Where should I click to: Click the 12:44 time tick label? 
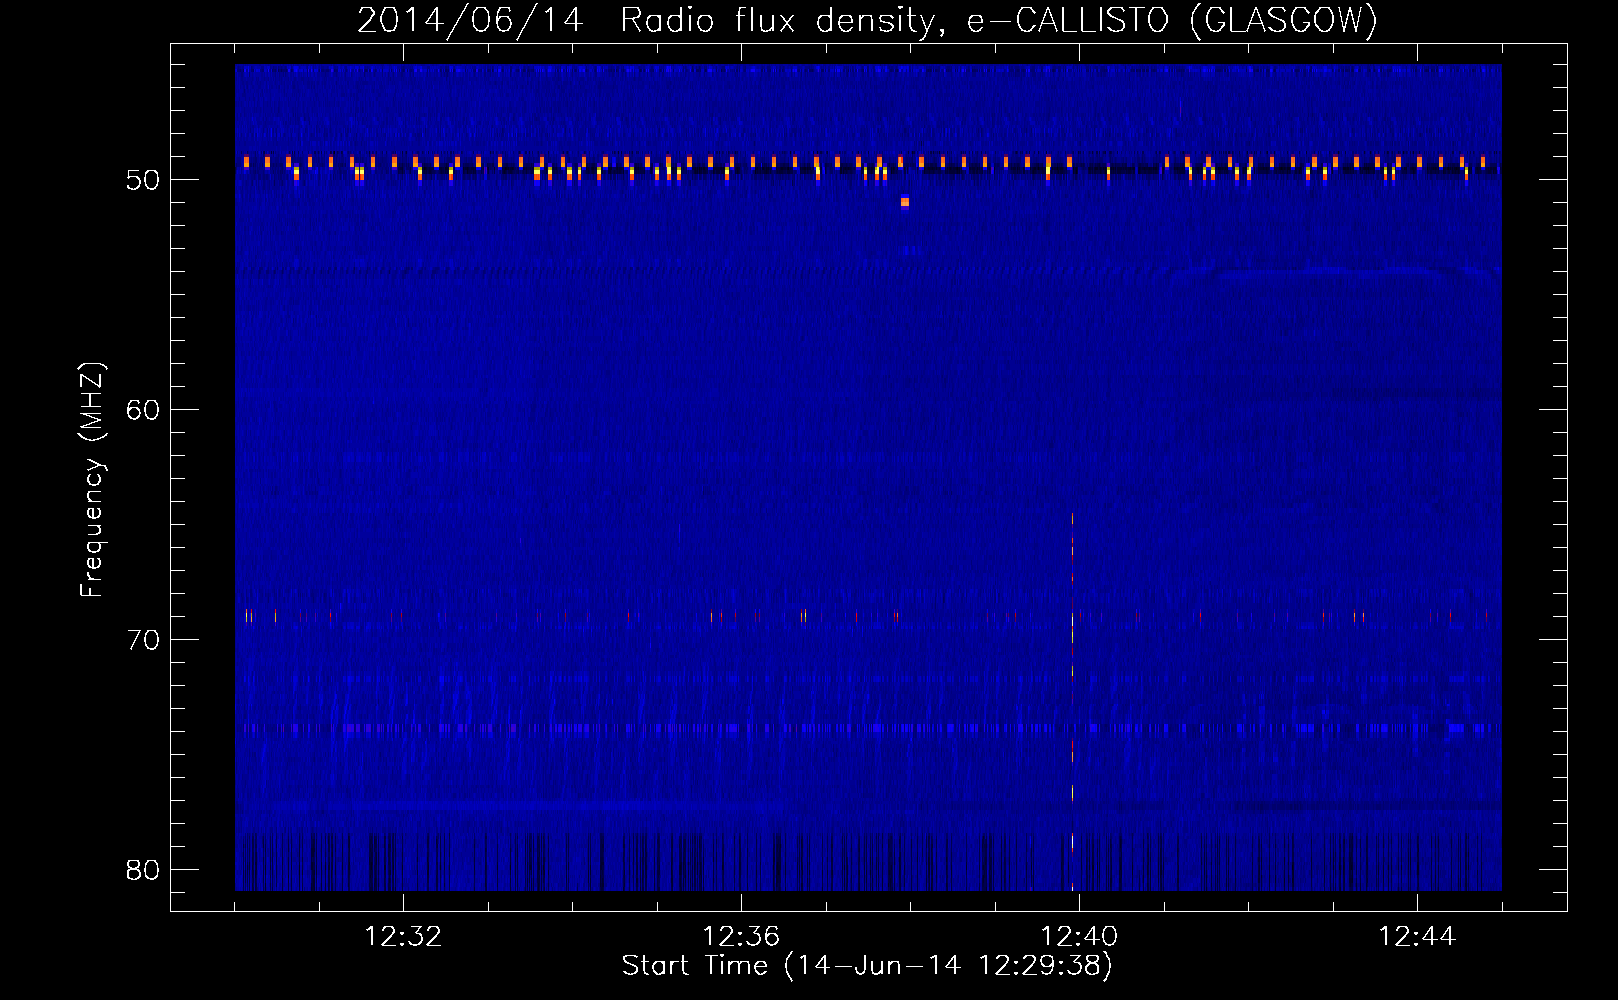[x=1417, y=937]
